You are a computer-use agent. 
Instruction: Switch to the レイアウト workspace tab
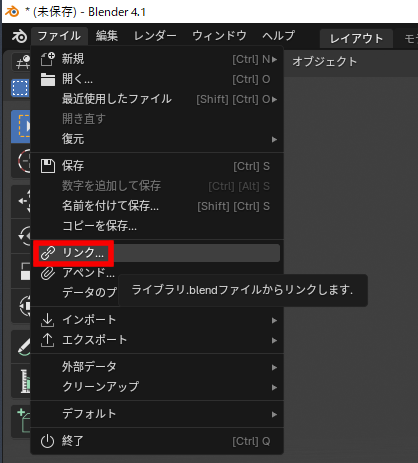coord(356,39)
